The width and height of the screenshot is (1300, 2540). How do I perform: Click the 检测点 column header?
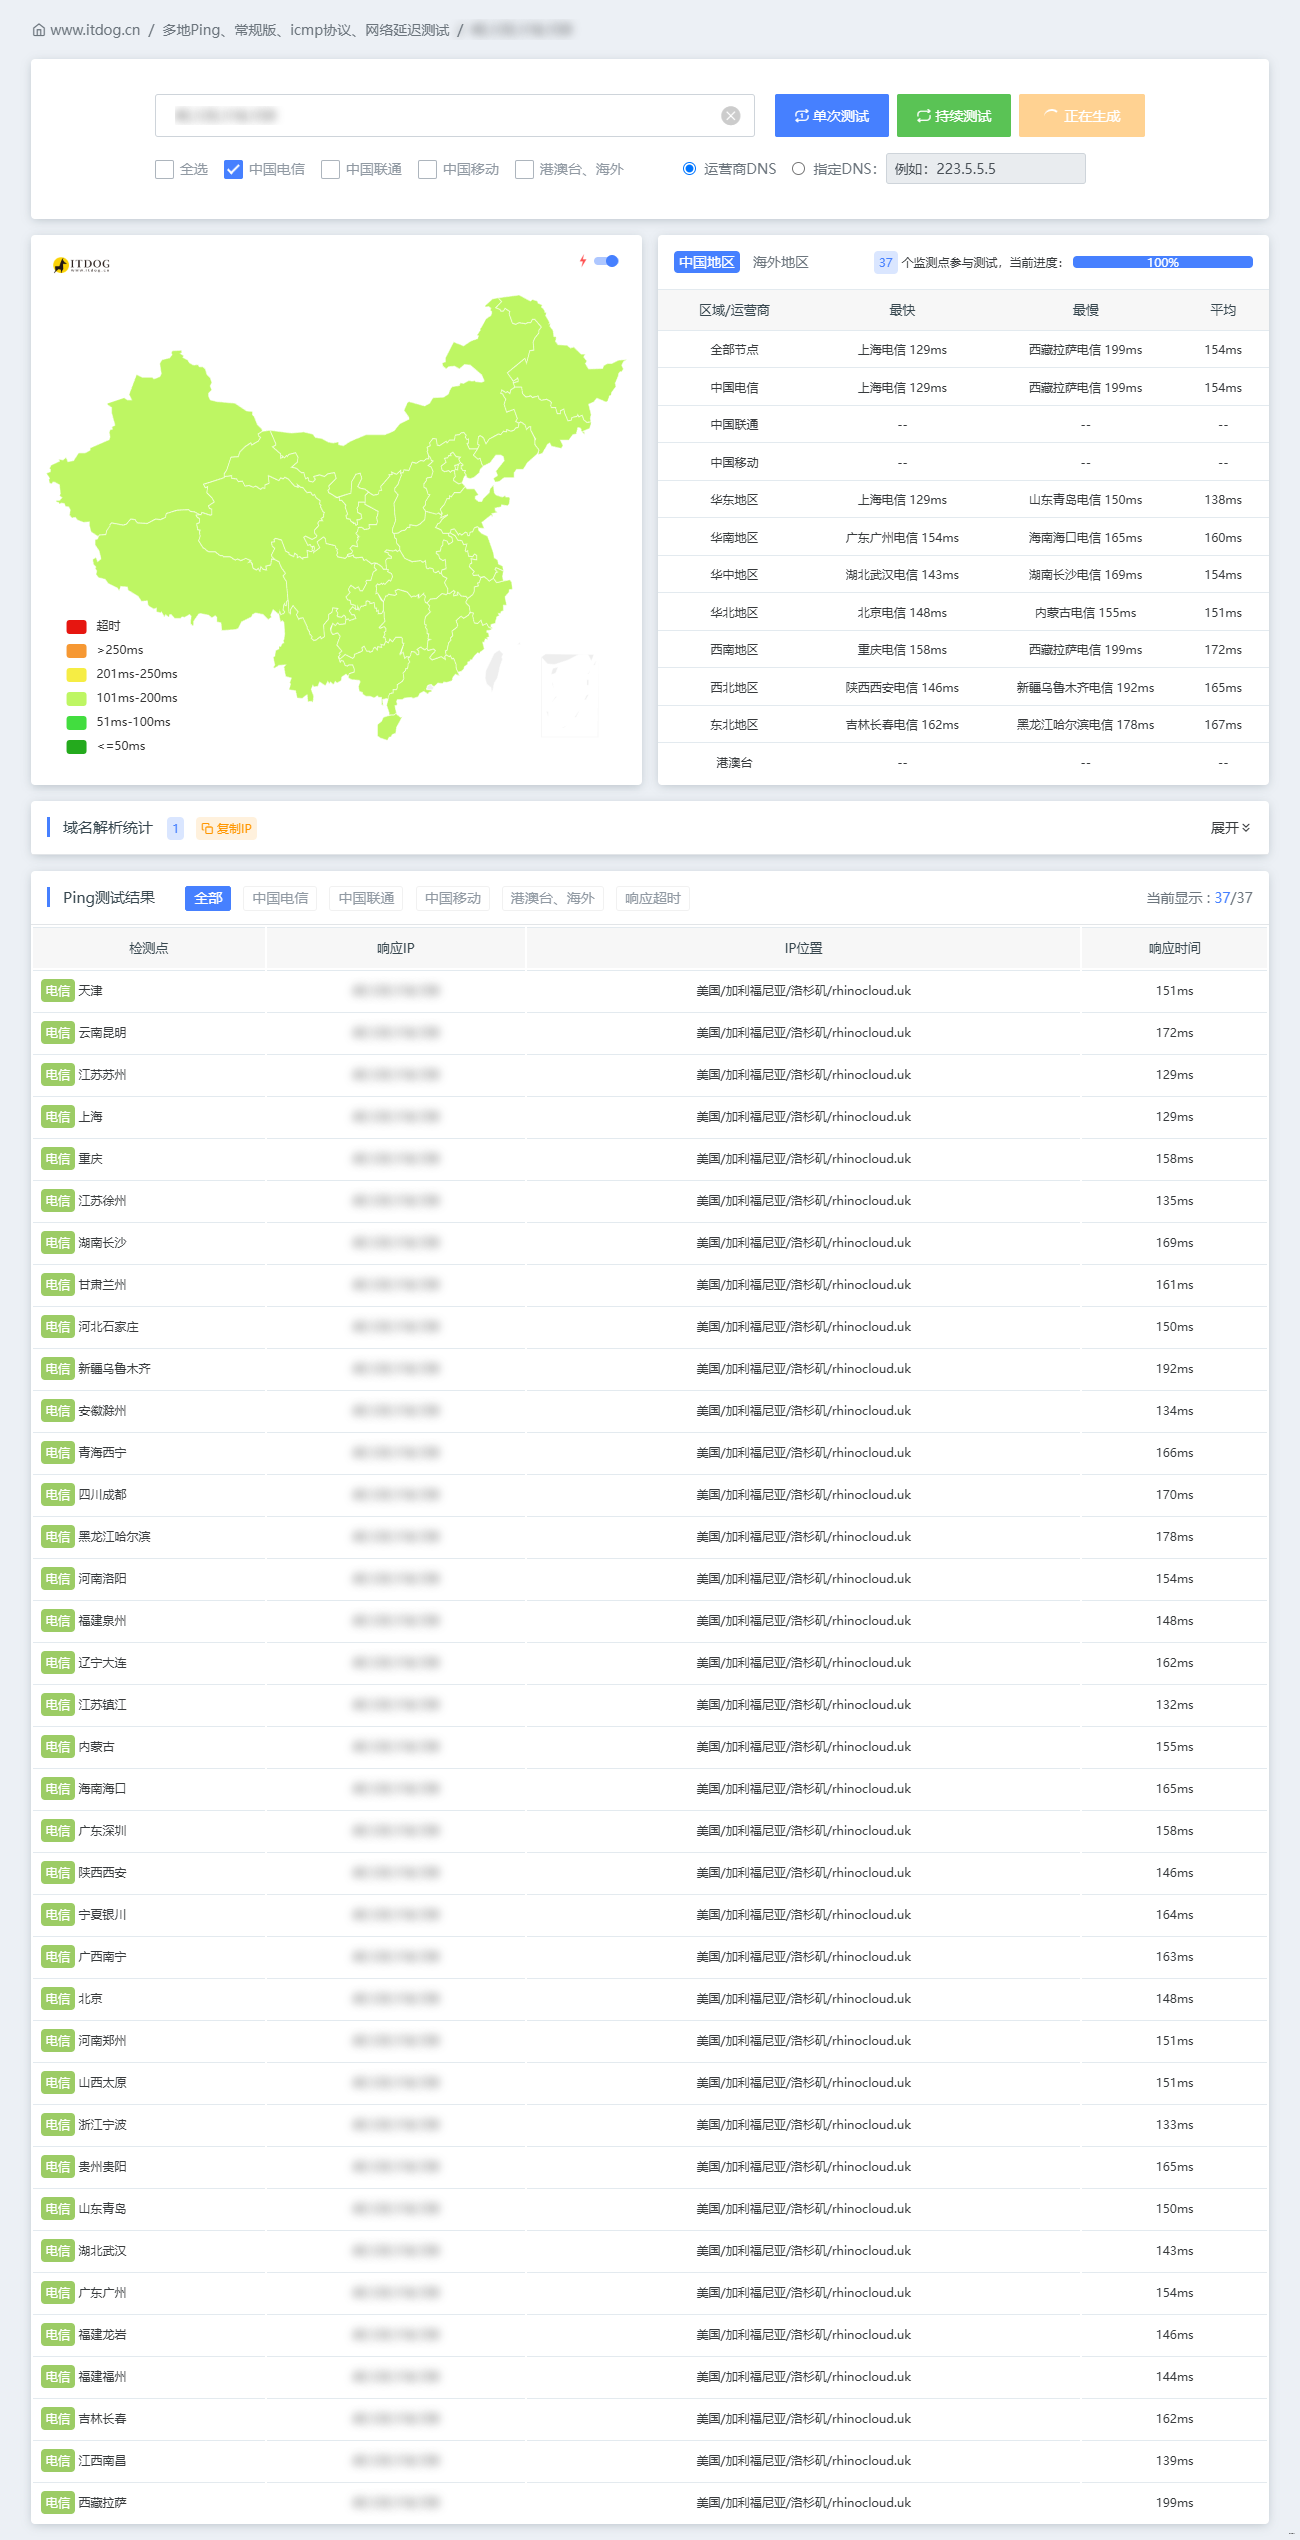[x=148, y=948]
